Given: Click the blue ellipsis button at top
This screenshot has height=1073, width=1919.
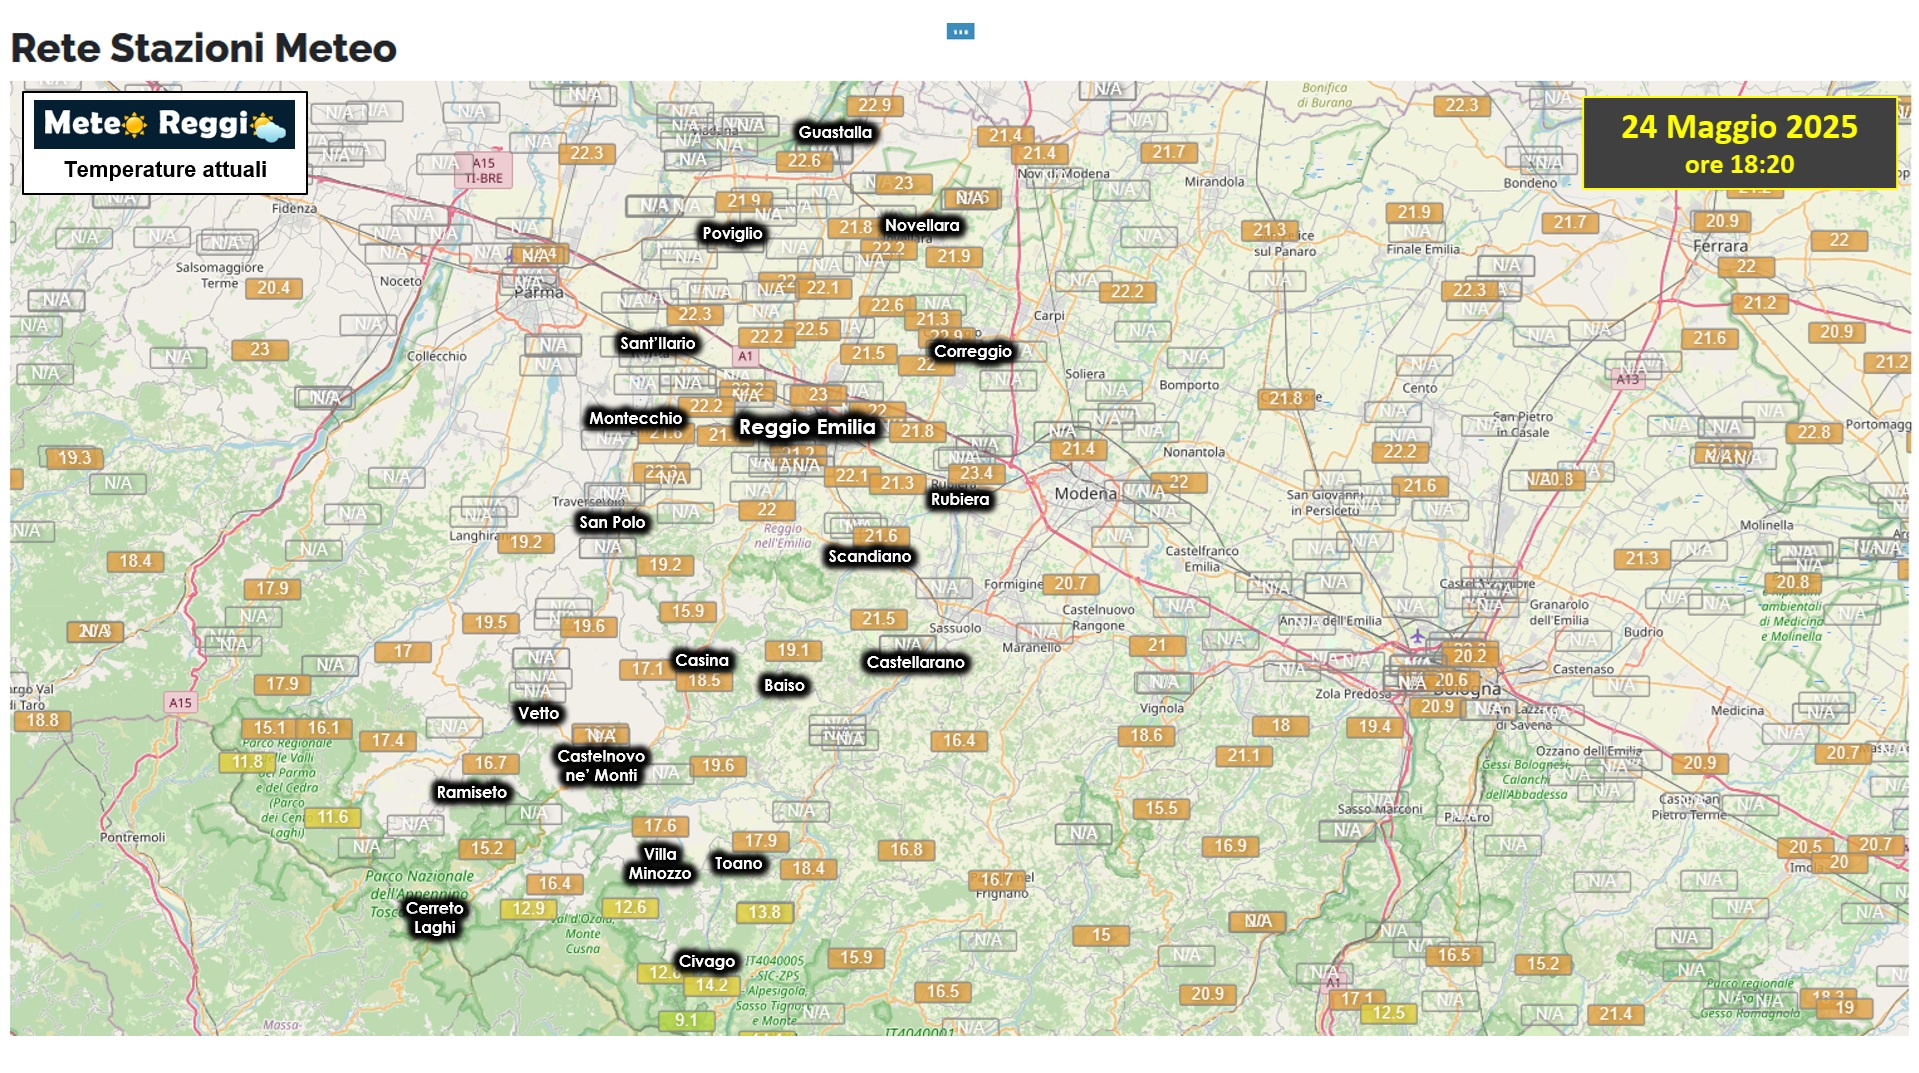Looking at the screenshot, I should coord(960,31).
